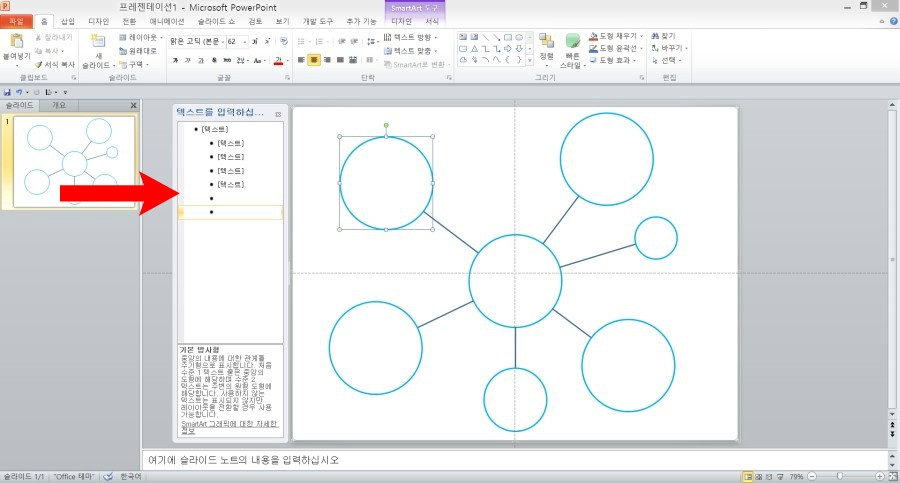Click the Save icon in quick access toolbar
This screenshot has height=483, width=900.
click(7, 92)
